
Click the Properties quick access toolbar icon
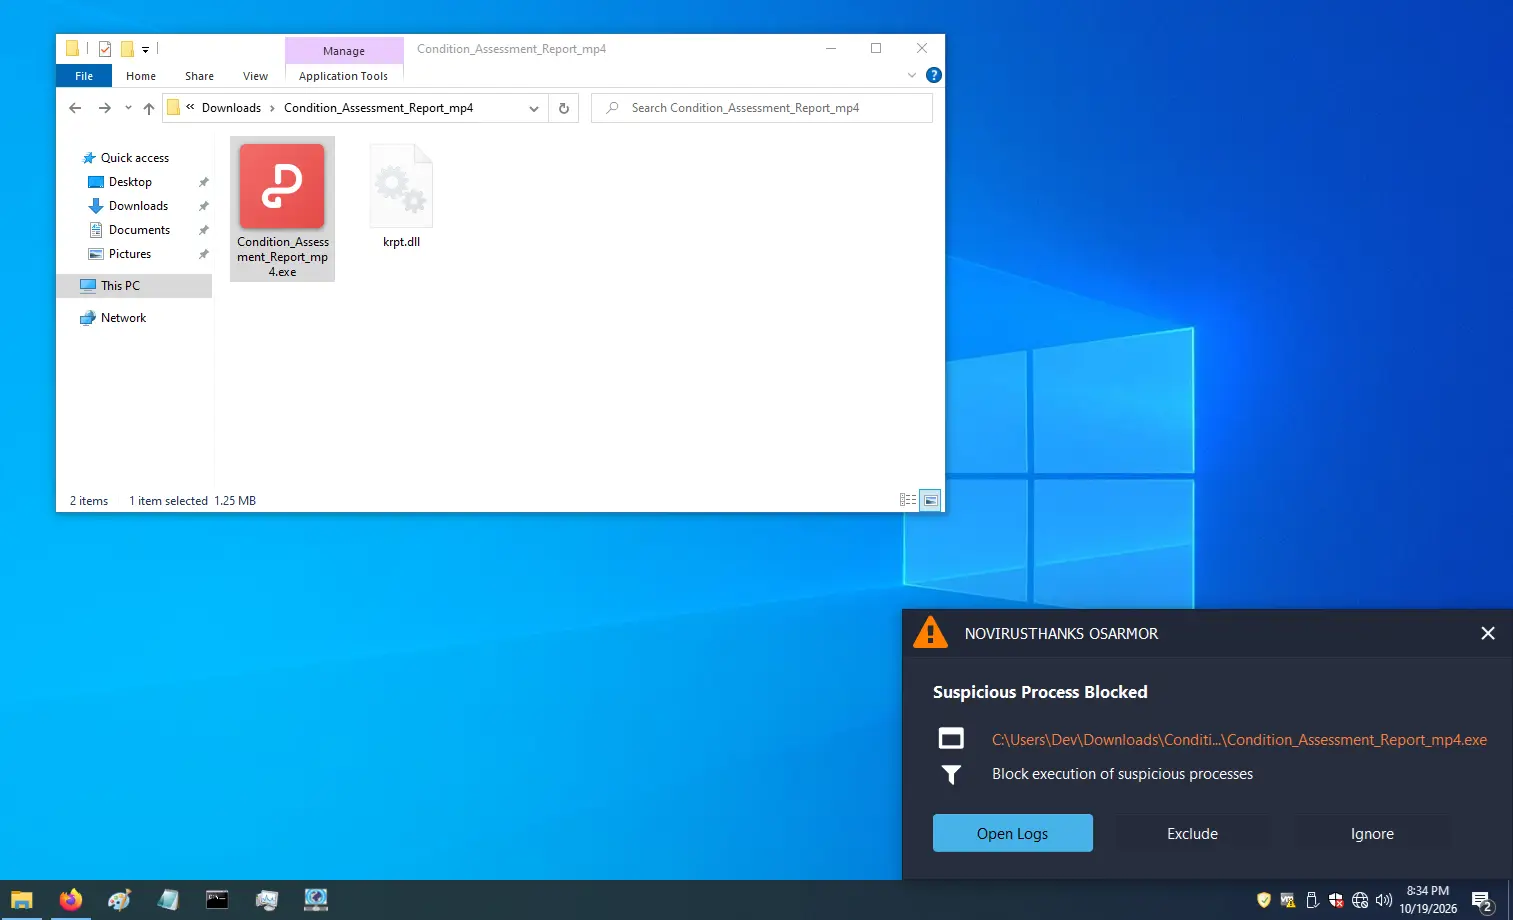click(104, 48)
